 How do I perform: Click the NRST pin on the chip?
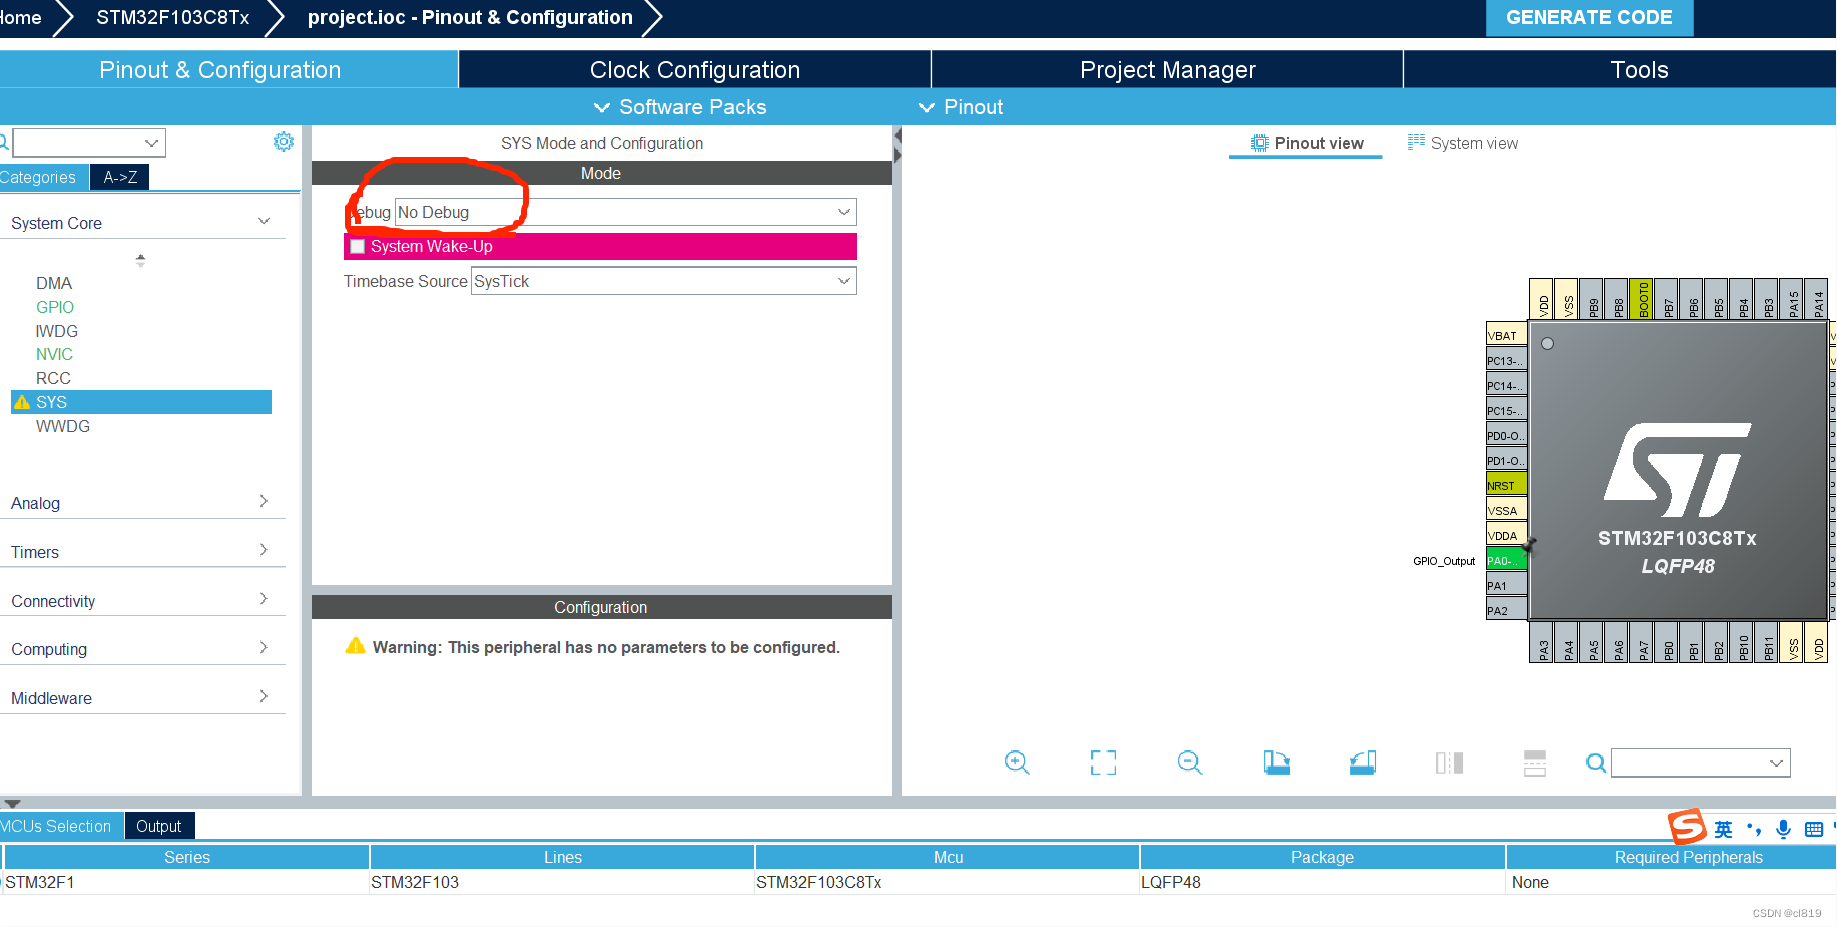click(x=1506, y=485)
